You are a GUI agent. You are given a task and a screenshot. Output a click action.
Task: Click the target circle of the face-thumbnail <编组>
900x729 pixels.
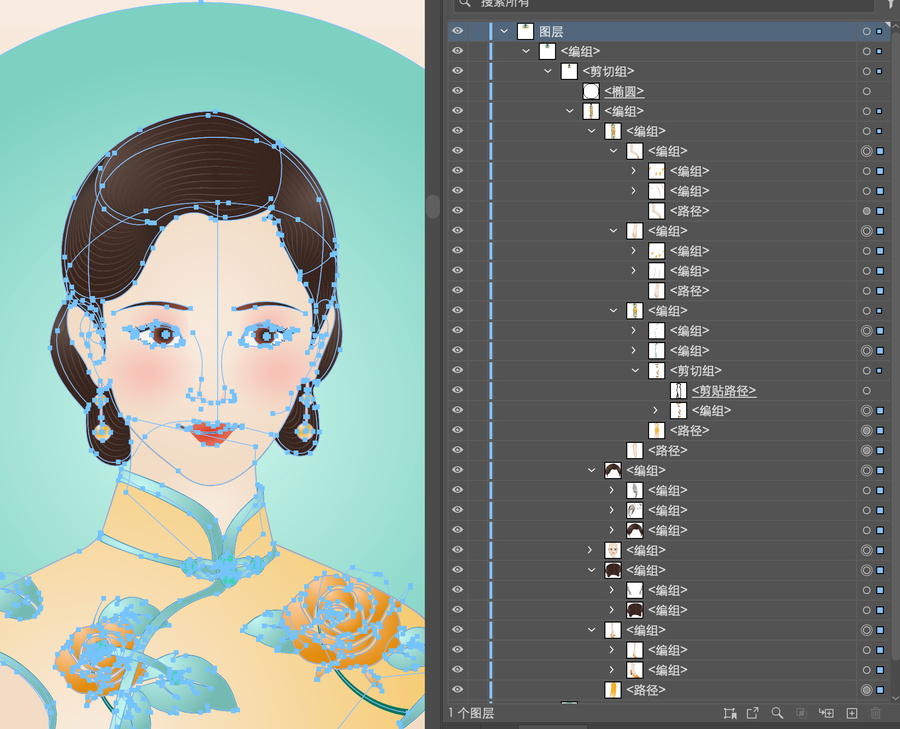[x=867, y=550]
